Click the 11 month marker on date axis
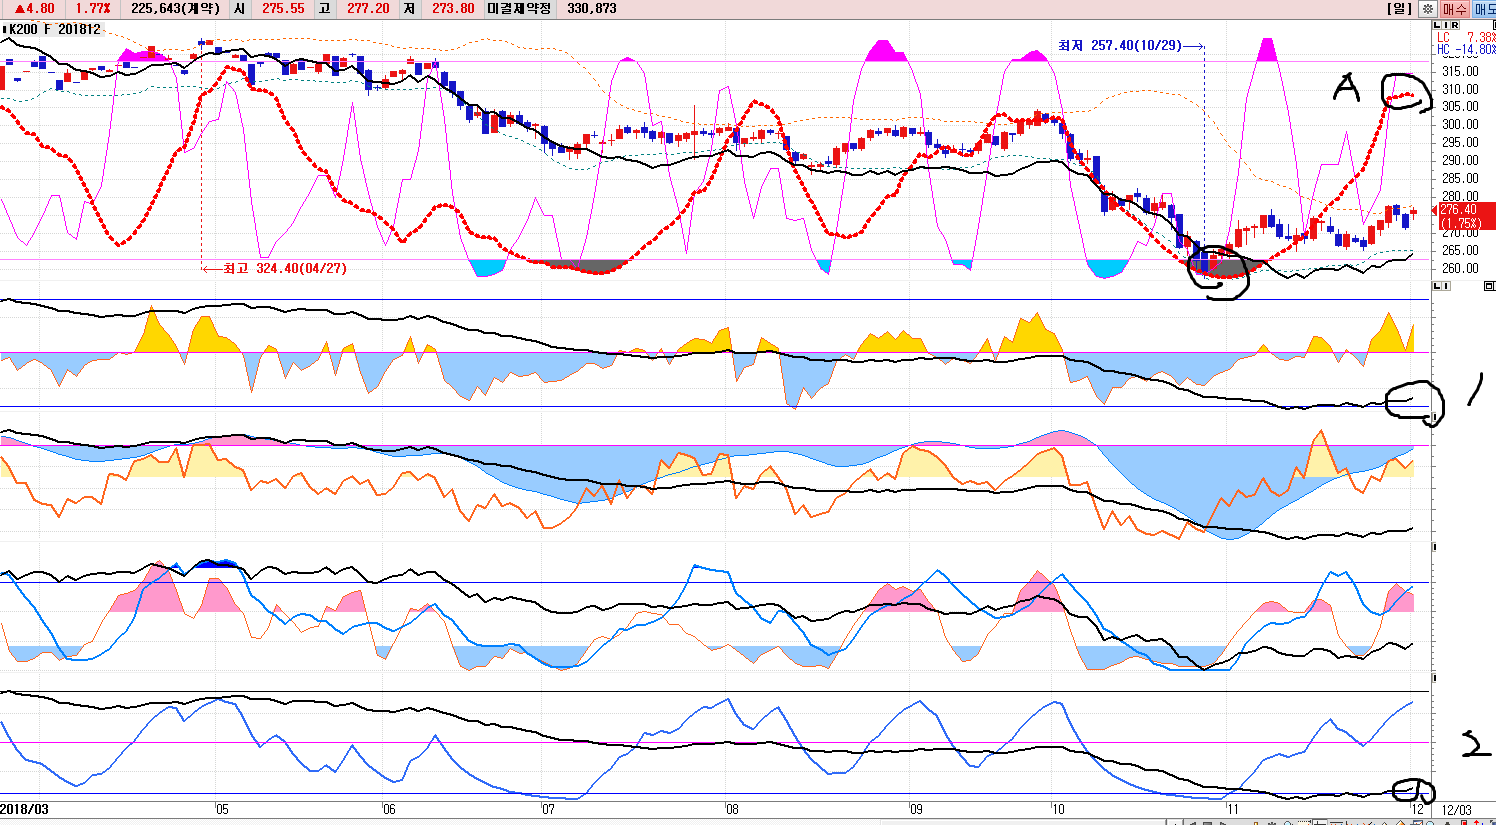Screen dimensions: 1512x828 pyautogui.click(x=1232, y=809)
